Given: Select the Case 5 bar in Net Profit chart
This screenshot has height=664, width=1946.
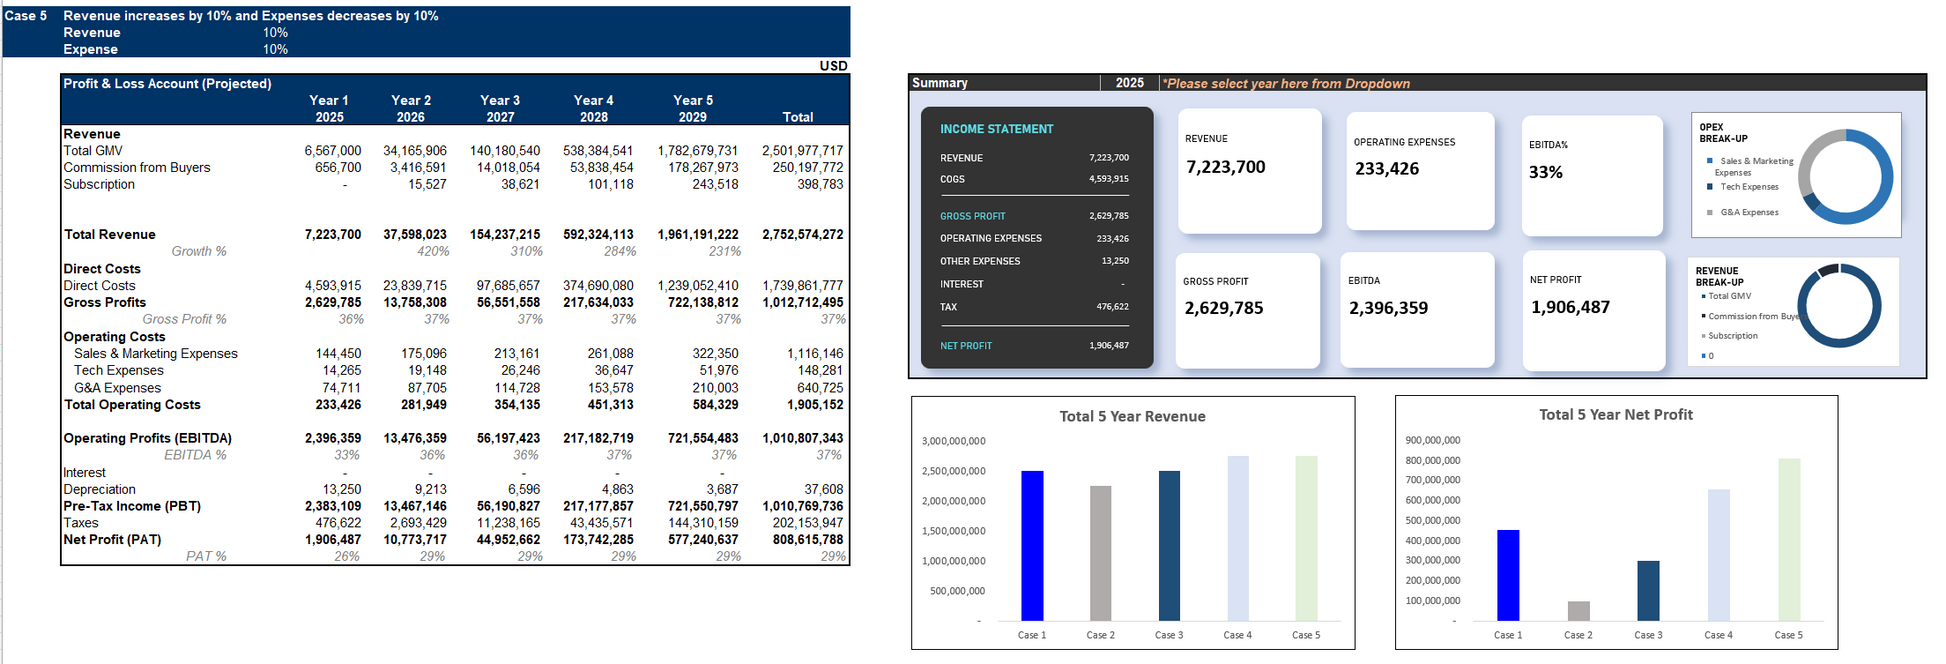Looking at the screenshot, I should click(x=1789, y=539).
